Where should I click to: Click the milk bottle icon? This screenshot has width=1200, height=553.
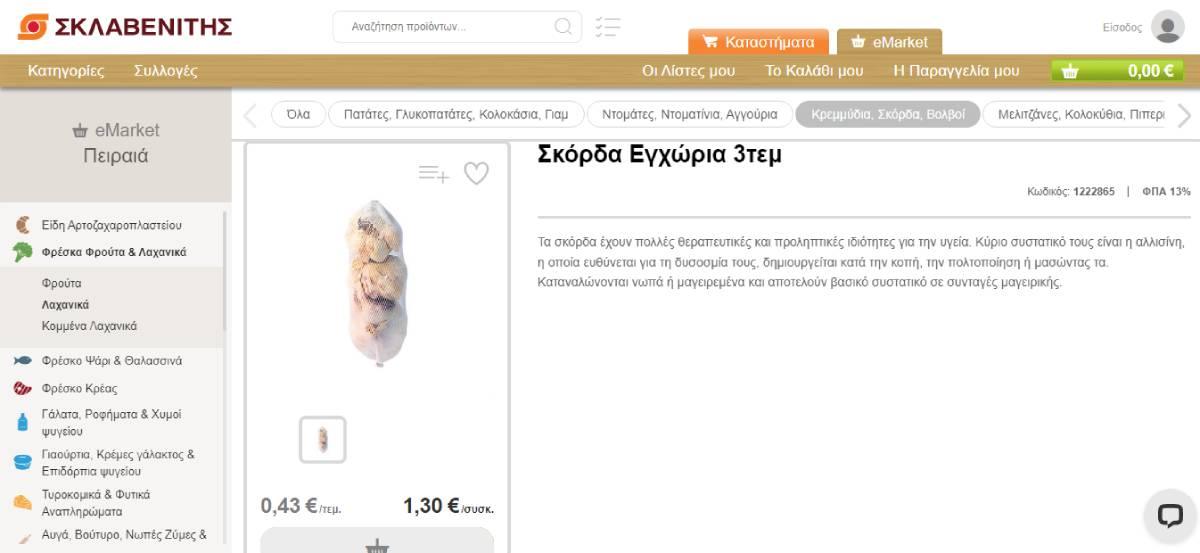pyautogui.click(x=22, y=422)
